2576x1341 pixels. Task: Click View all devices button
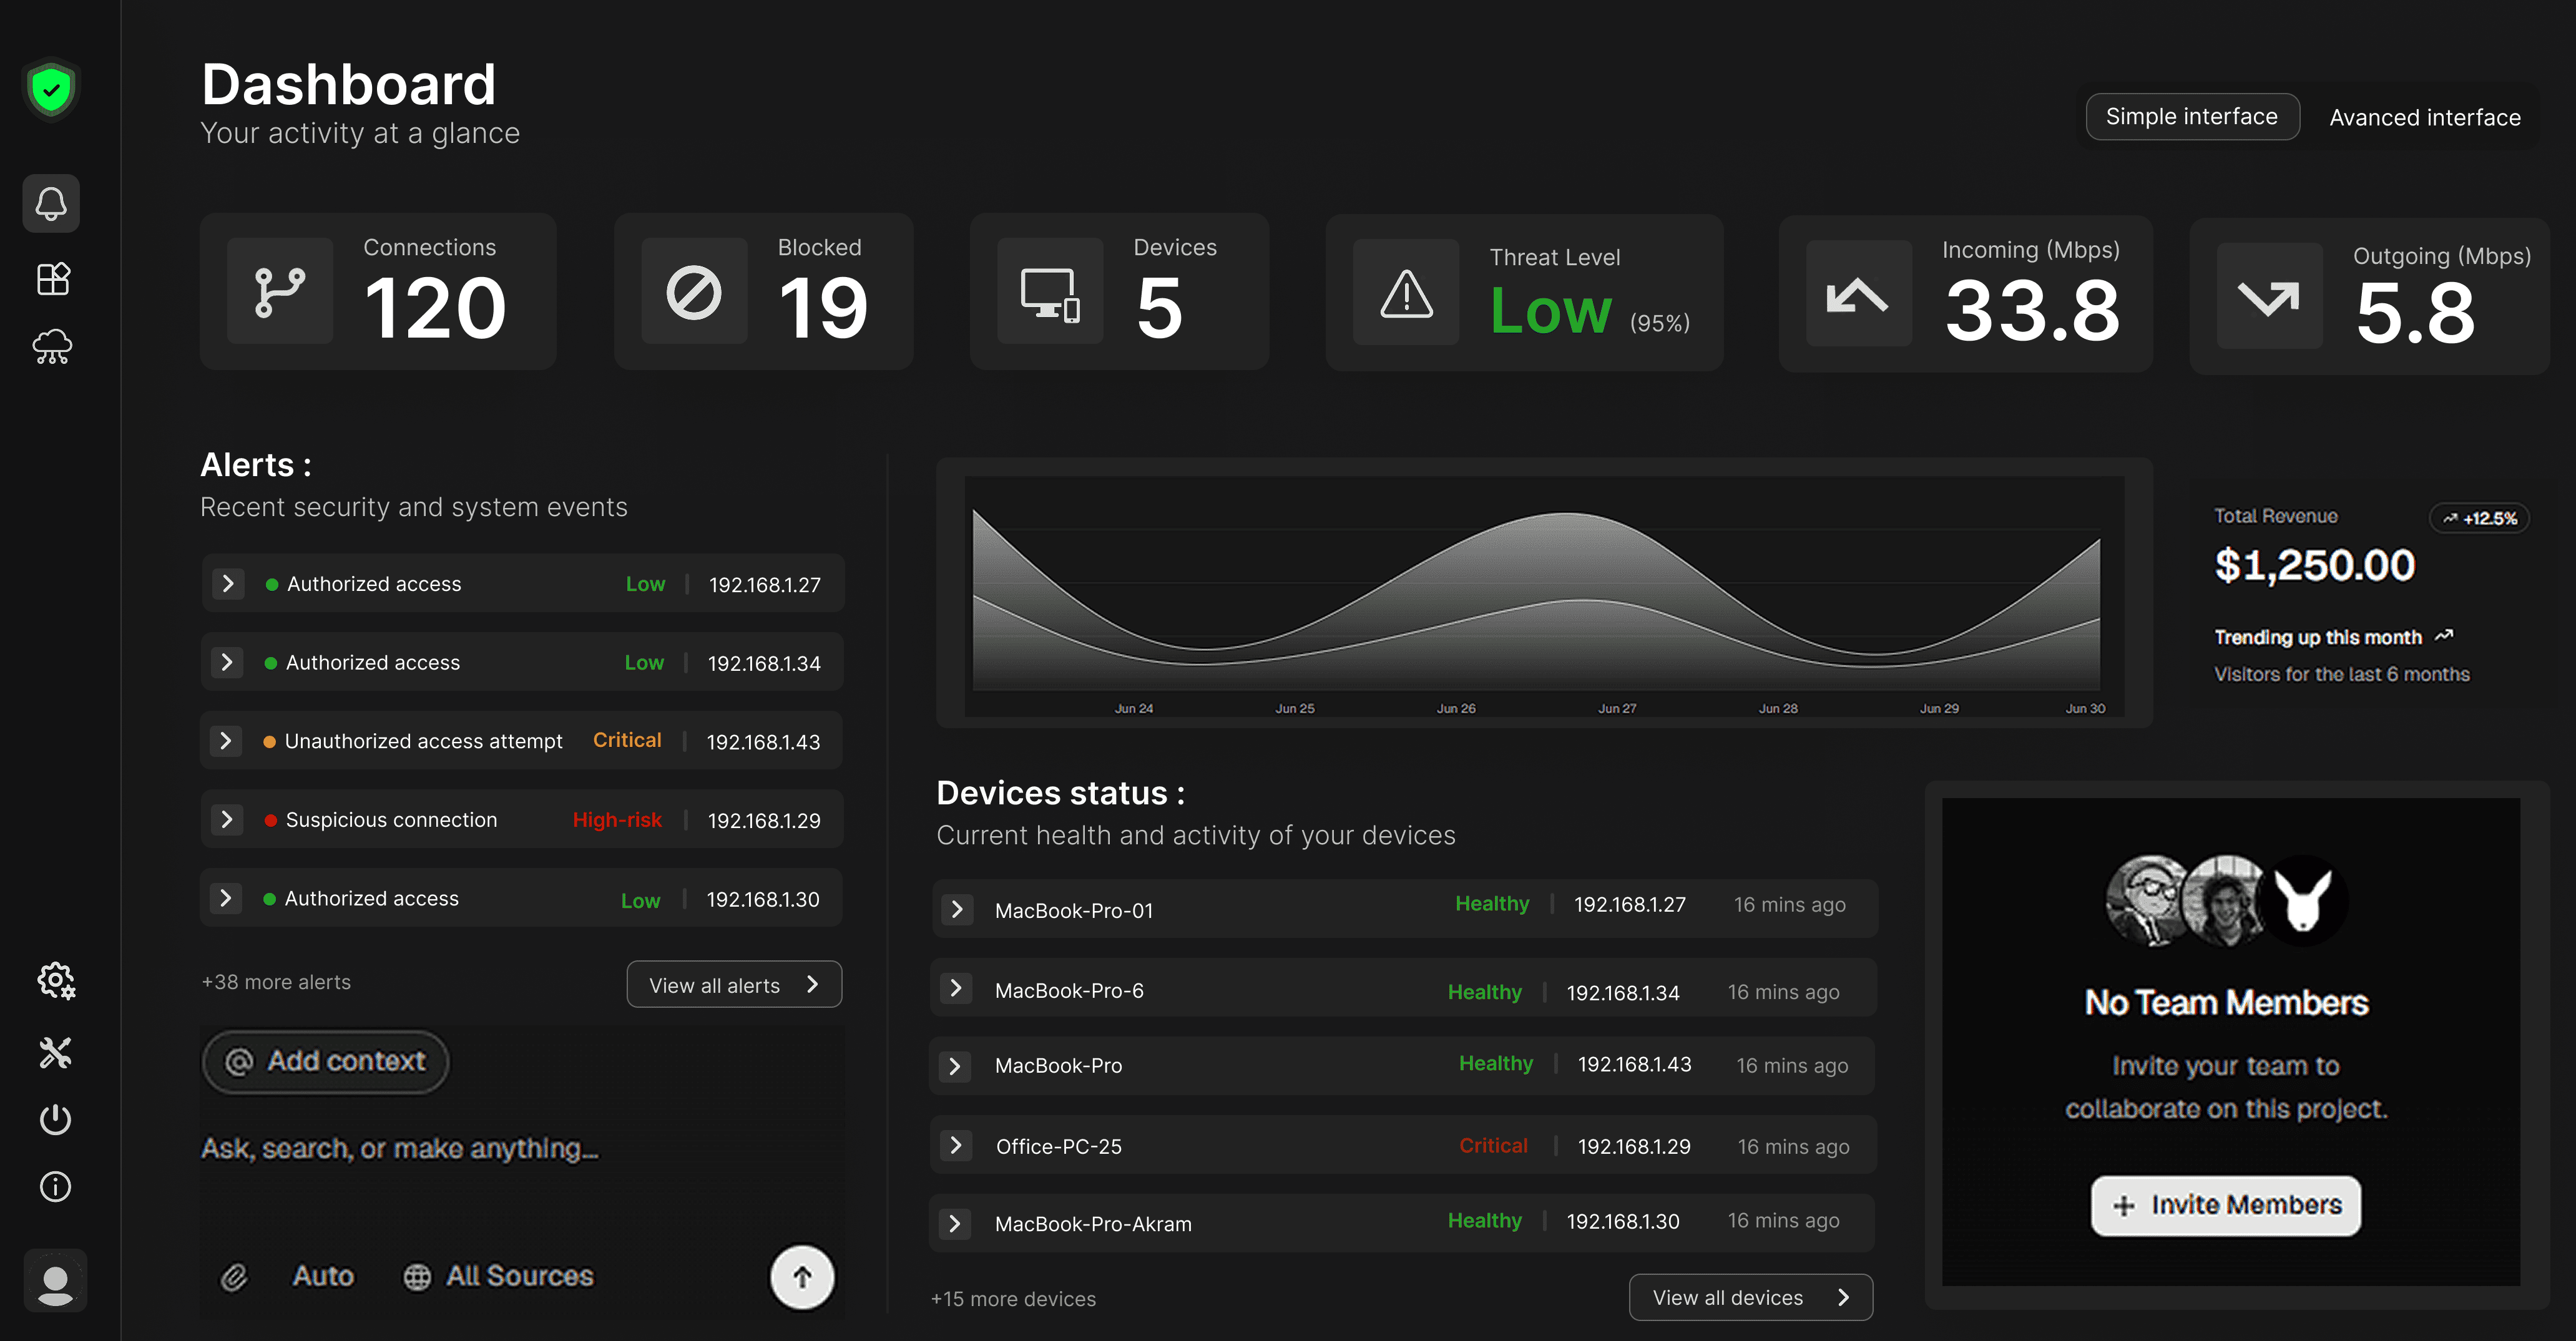(x=1750, y=1297)
